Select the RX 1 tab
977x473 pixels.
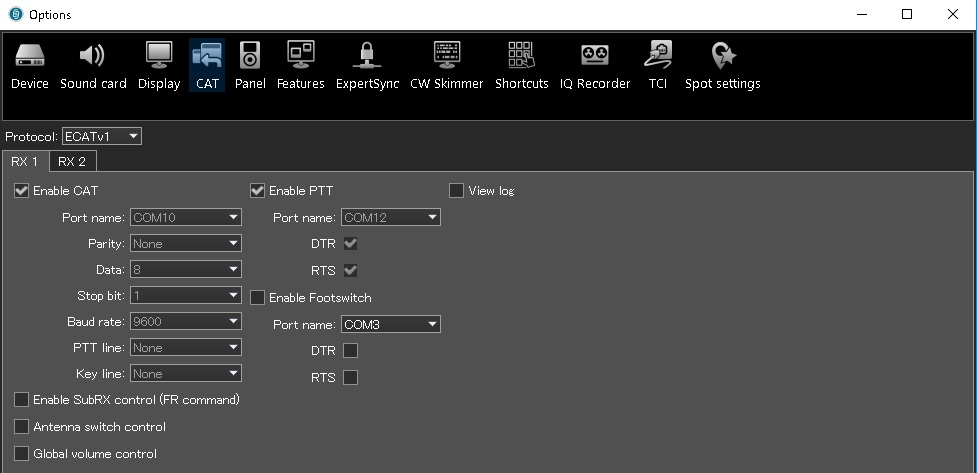click(x=25, y=161)
